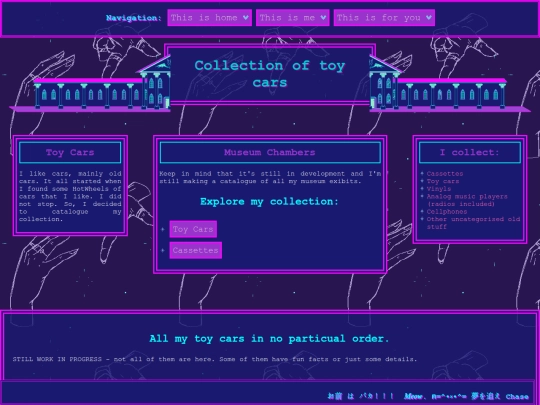Click "Cellphones" in the I collect list
Image resolution: width=540 pixels, height=405 pixels.
pyautogui.click(x=447, y=211)
